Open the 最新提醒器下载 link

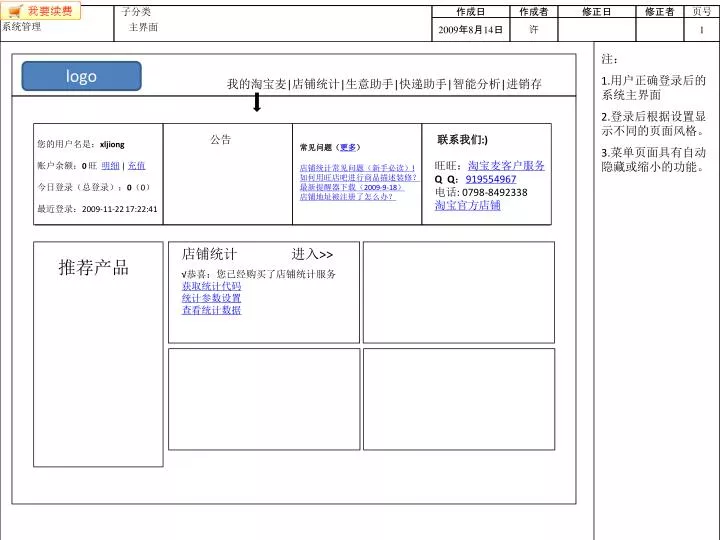click(350, 187)
